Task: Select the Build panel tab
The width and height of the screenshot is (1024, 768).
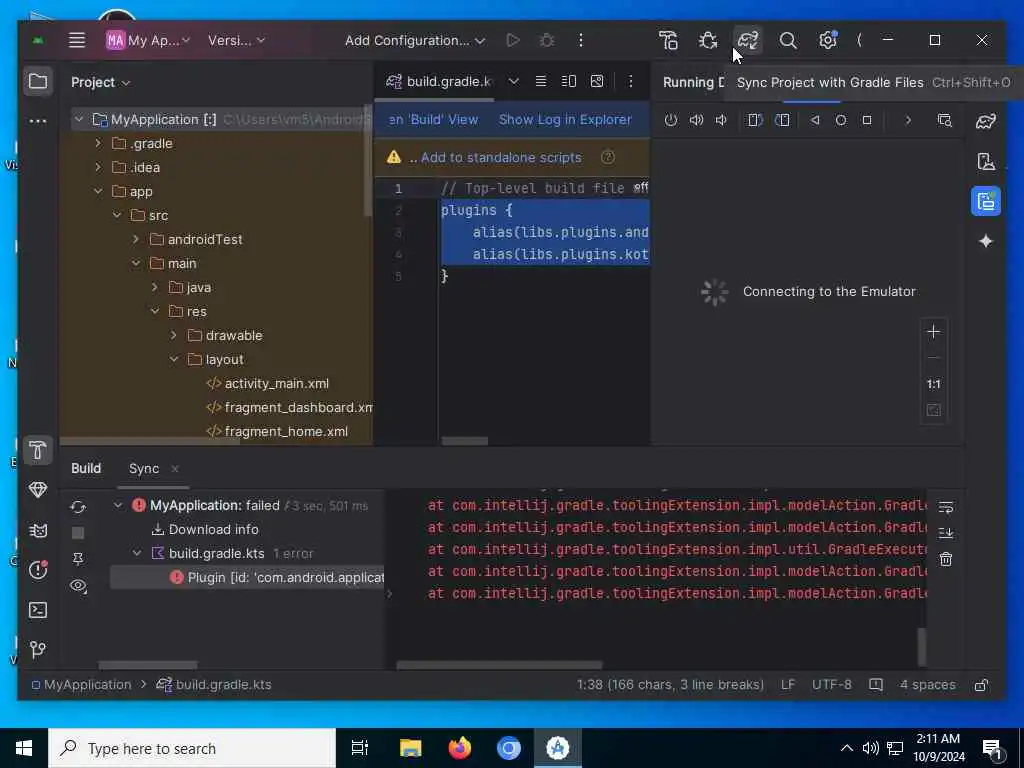Action: click(86, 469)
